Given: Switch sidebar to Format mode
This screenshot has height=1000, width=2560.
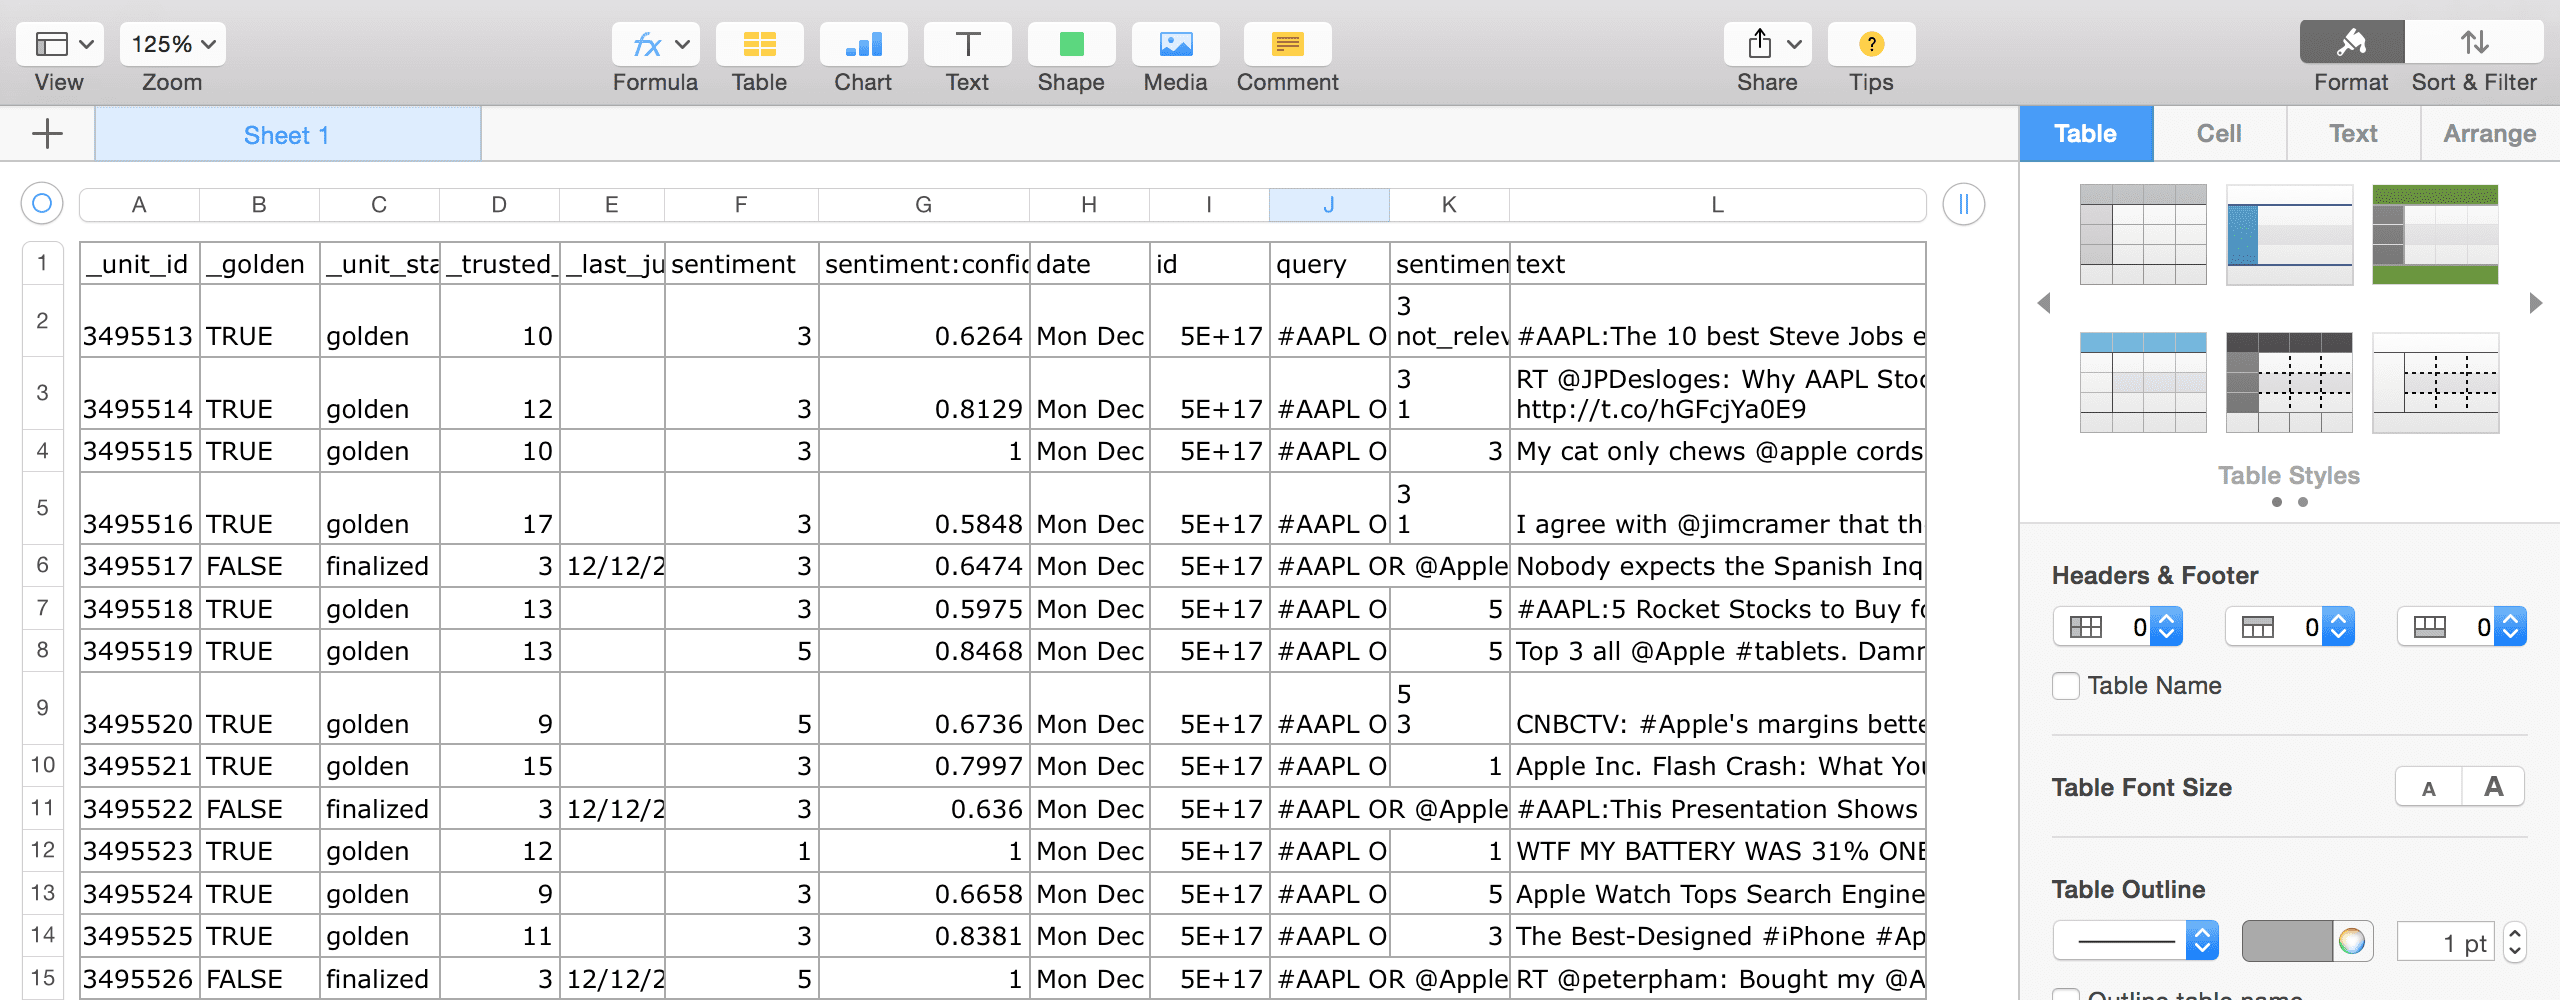Looking at the screenshot, I should click(2351, 44).
